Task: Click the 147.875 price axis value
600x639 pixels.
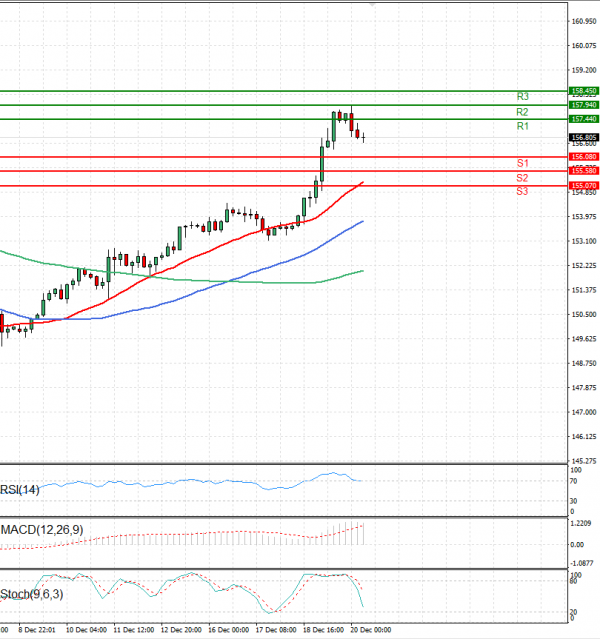Action: click(x=584, y=388)
